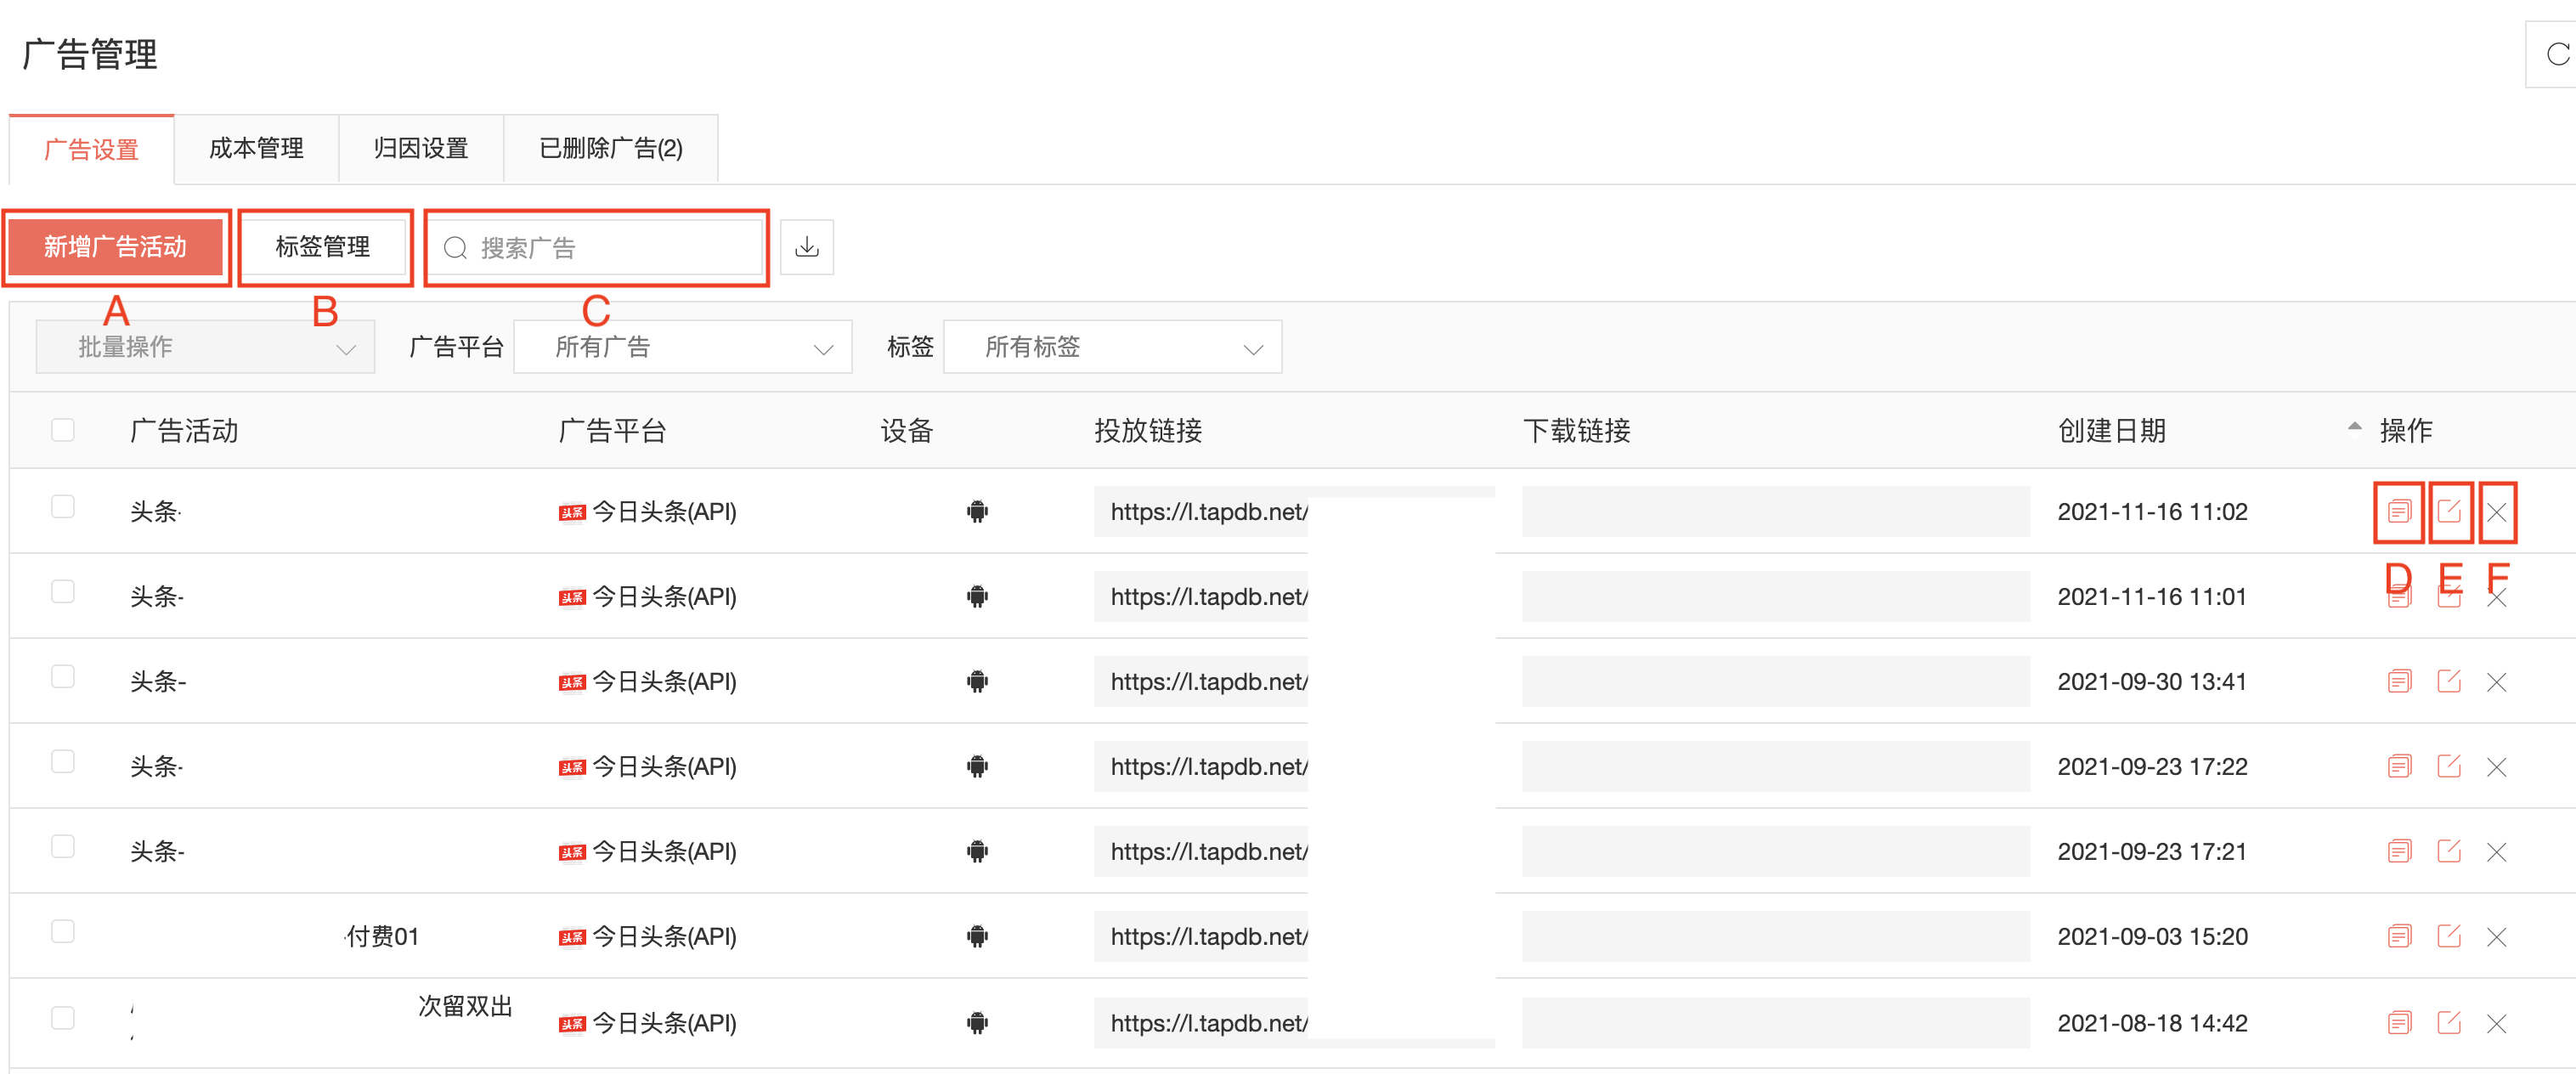2576x1074 pixels.
Task: Click the 新增广告活动 button
Action: tap(115, 247)
